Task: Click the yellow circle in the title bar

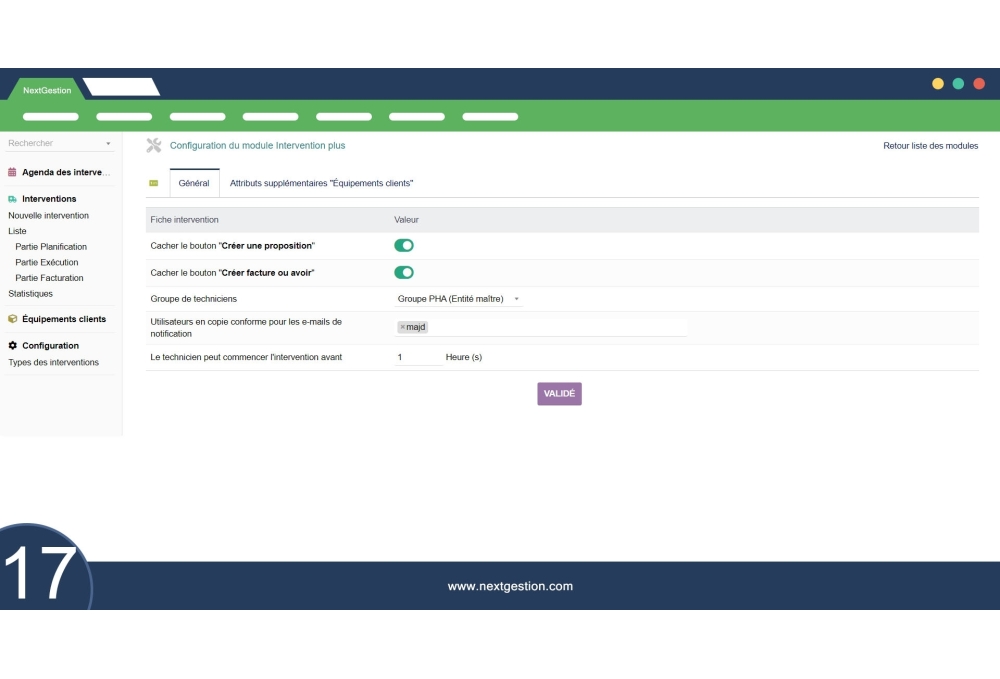Action: click(x=938, y=84)
